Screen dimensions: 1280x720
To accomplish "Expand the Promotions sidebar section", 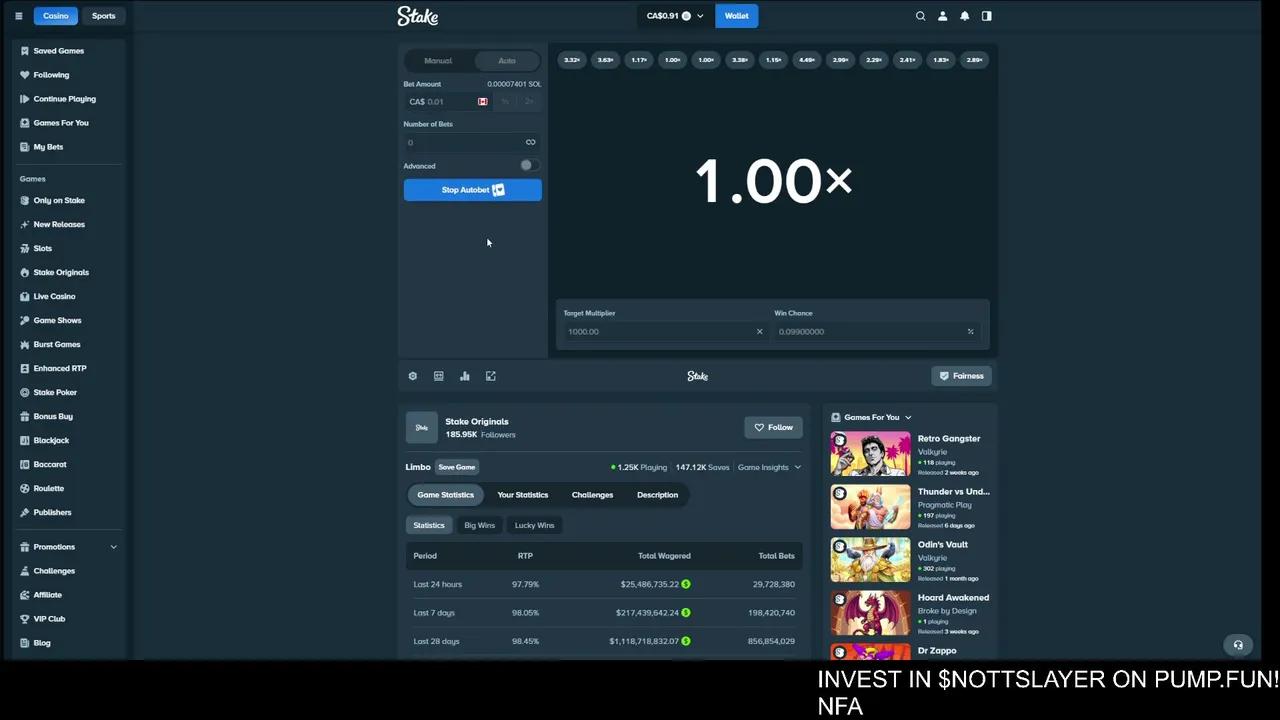I will pyautogui.click(x=68, y=547).
